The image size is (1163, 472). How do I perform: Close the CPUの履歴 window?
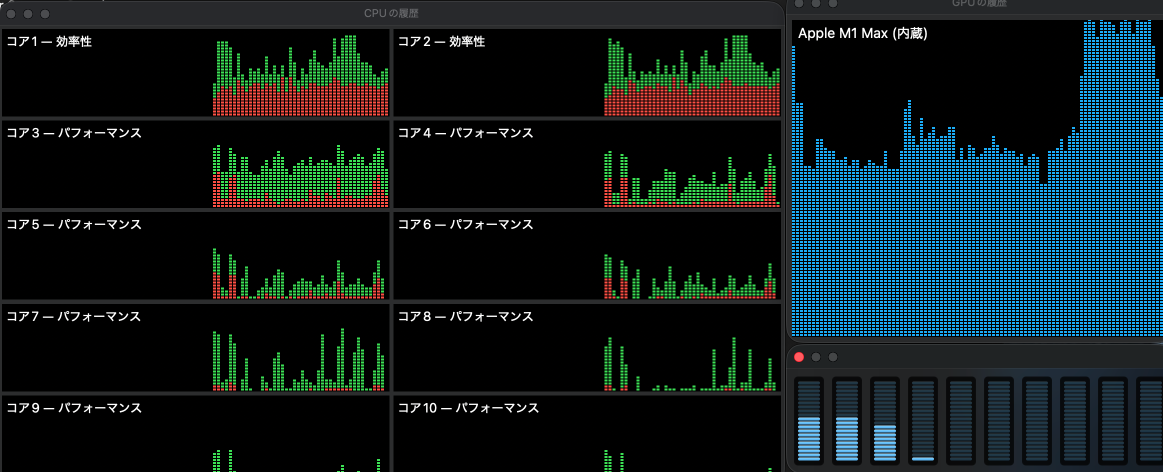(x=12, y=14)
